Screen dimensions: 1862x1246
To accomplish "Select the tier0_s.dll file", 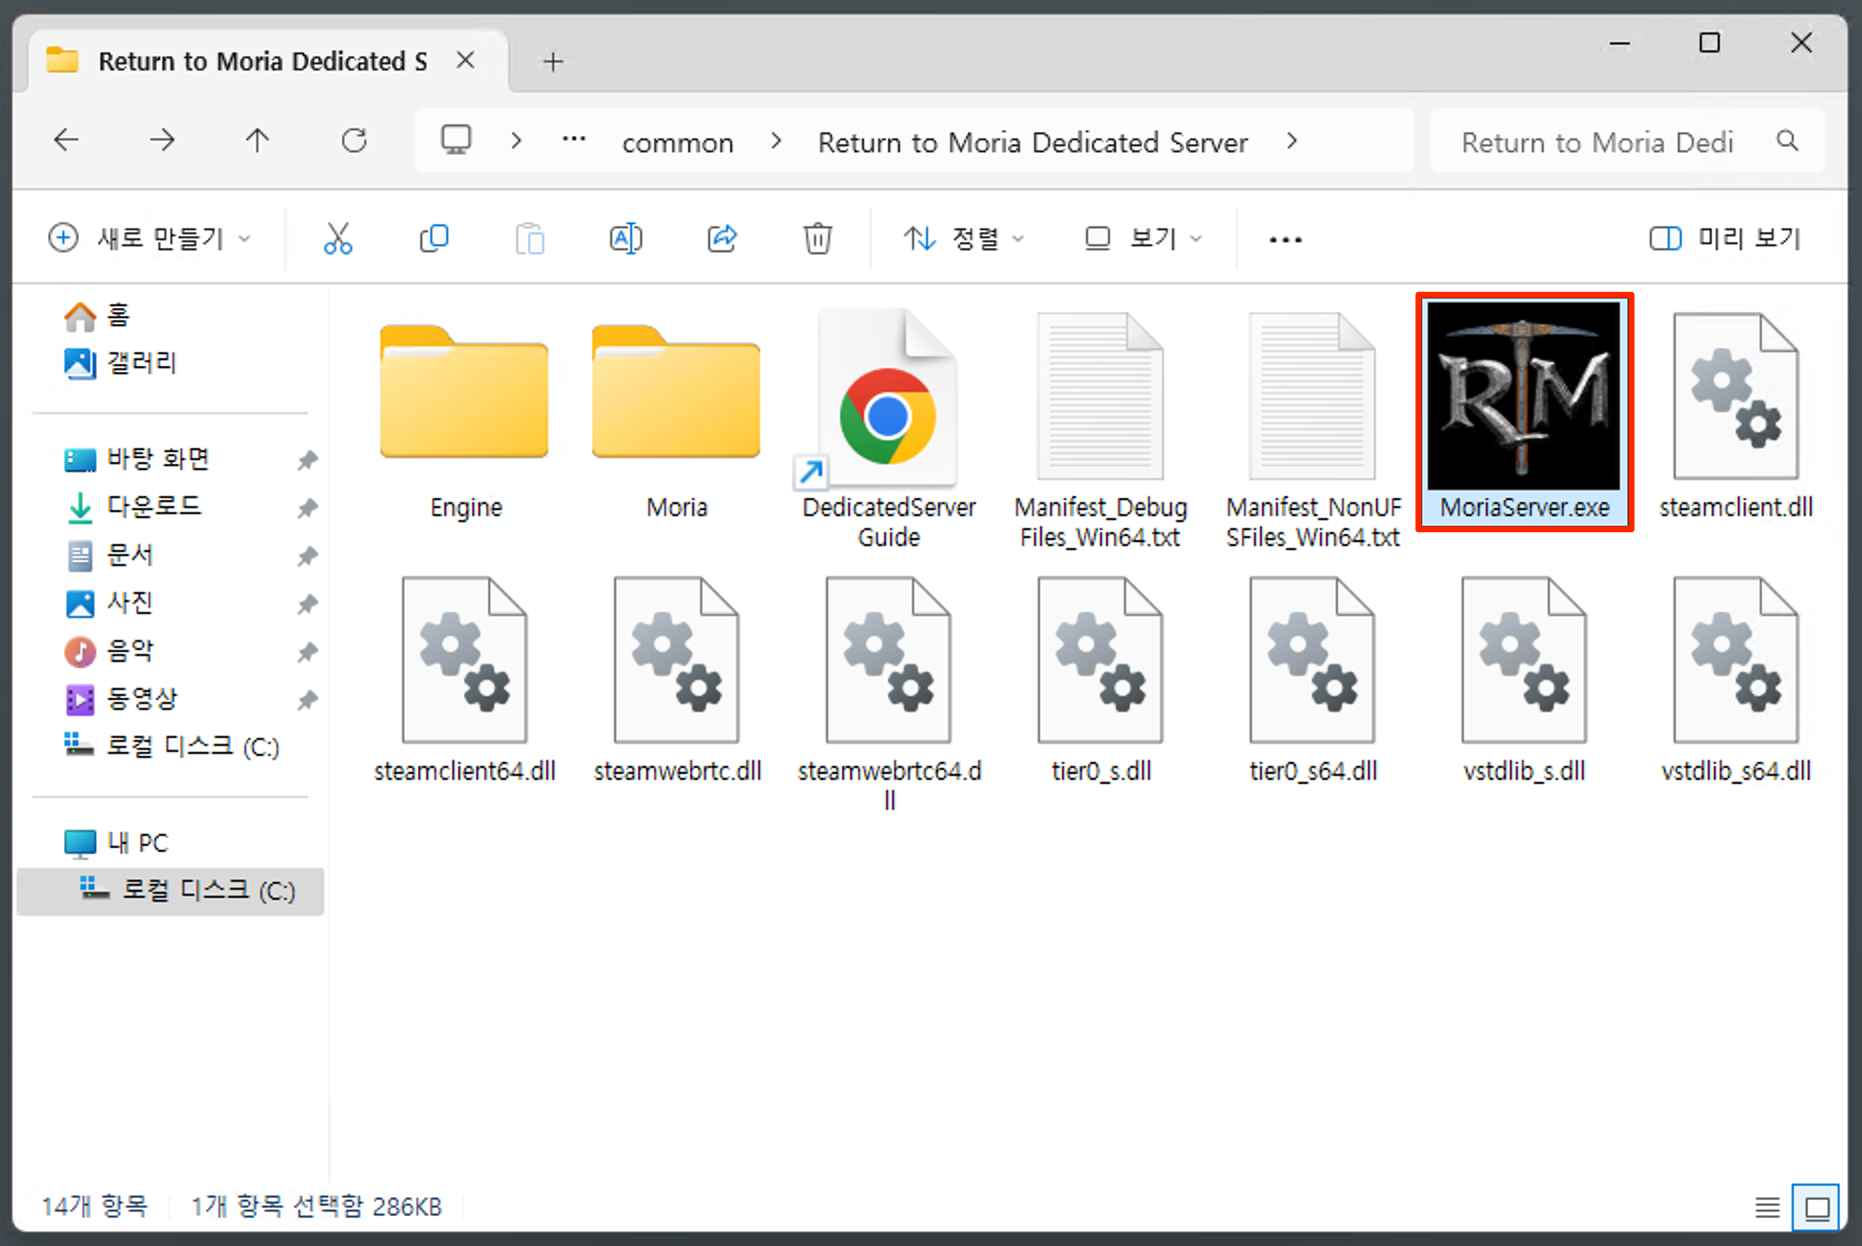I will click(1101, 680).
